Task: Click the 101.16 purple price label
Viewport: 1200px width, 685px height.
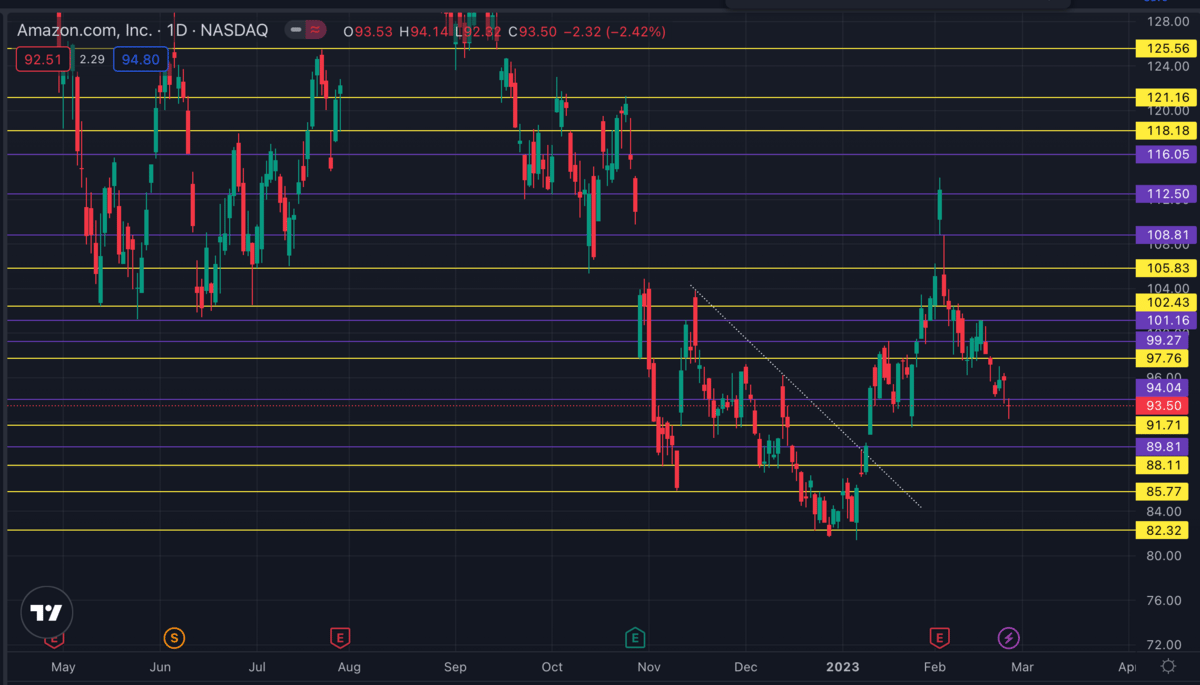Action: coord(1166,320)
